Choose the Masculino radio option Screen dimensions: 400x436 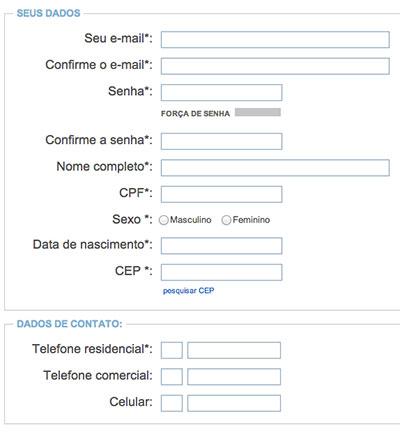[x=164, y=220]
